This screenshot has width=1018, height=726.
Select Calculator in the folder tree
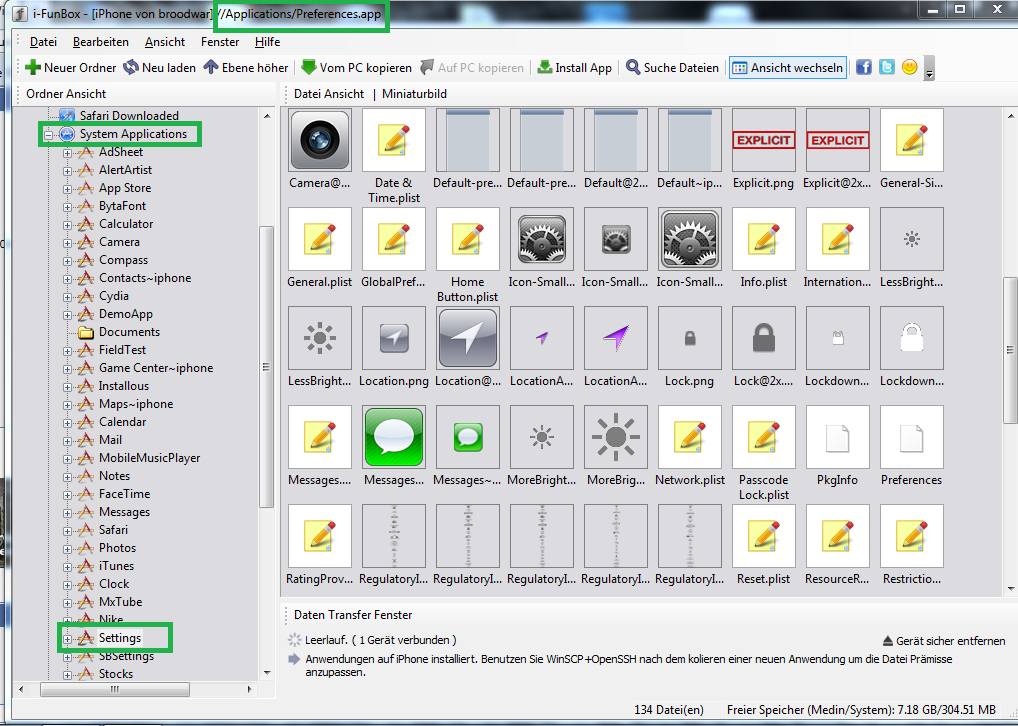(126, 223)
